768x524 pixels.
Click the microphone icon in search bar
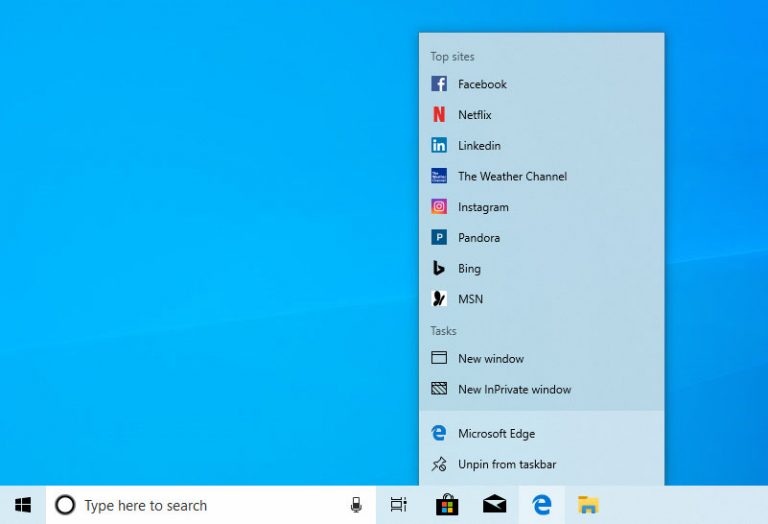(x=356, y=505)
